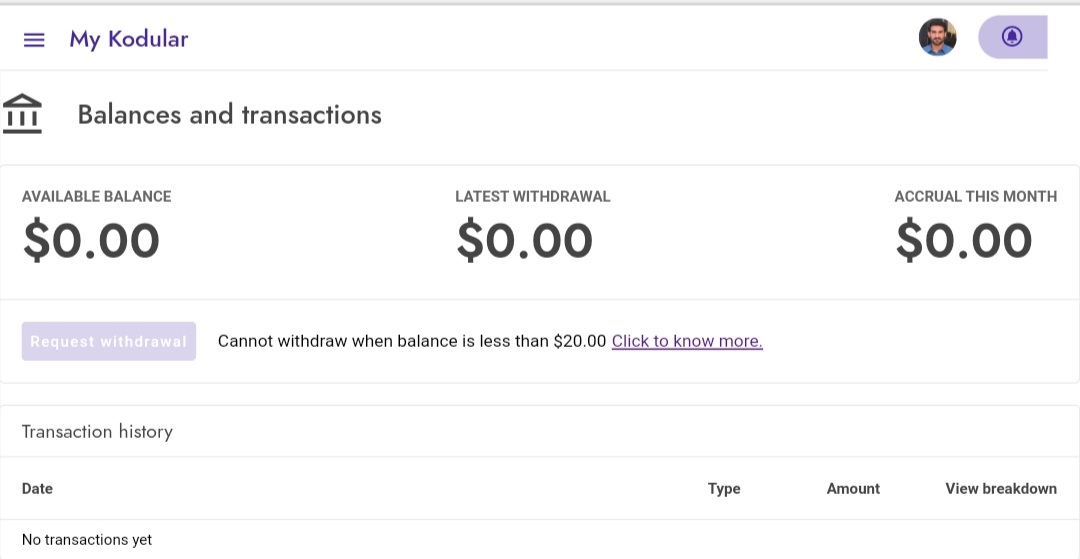Click the Latest Withdrawal label
This screenshot has width=1080, height=559.
click(532, 197)
